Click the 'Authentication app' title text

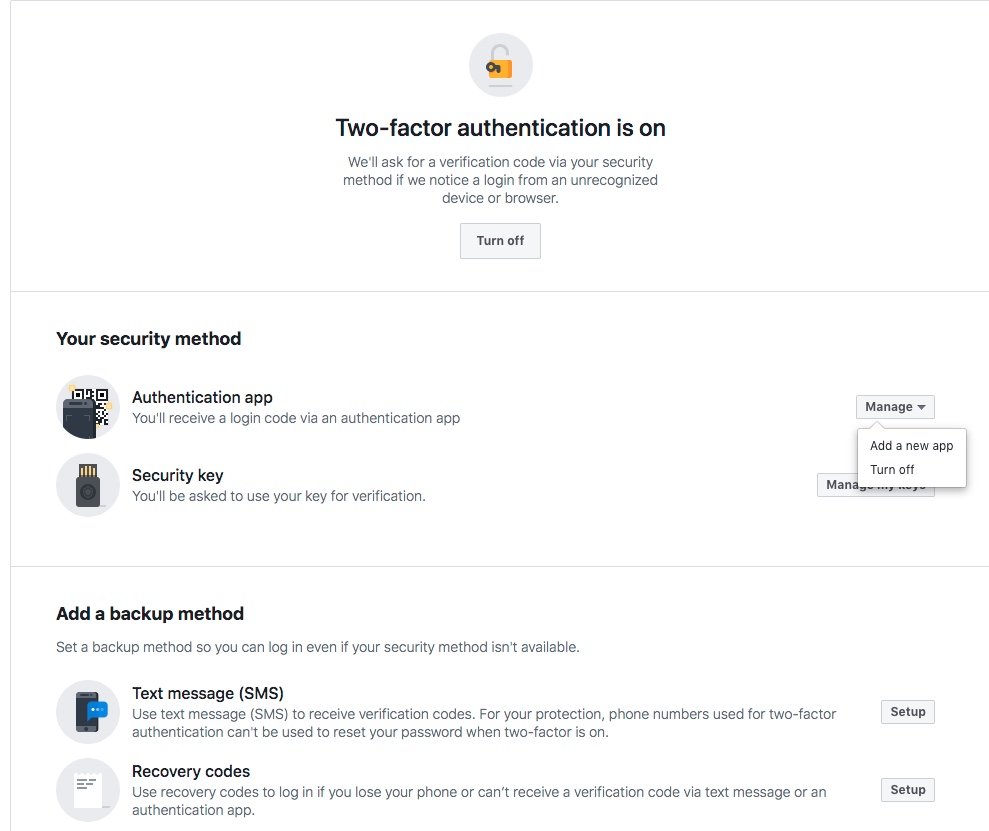pos(202,397)
